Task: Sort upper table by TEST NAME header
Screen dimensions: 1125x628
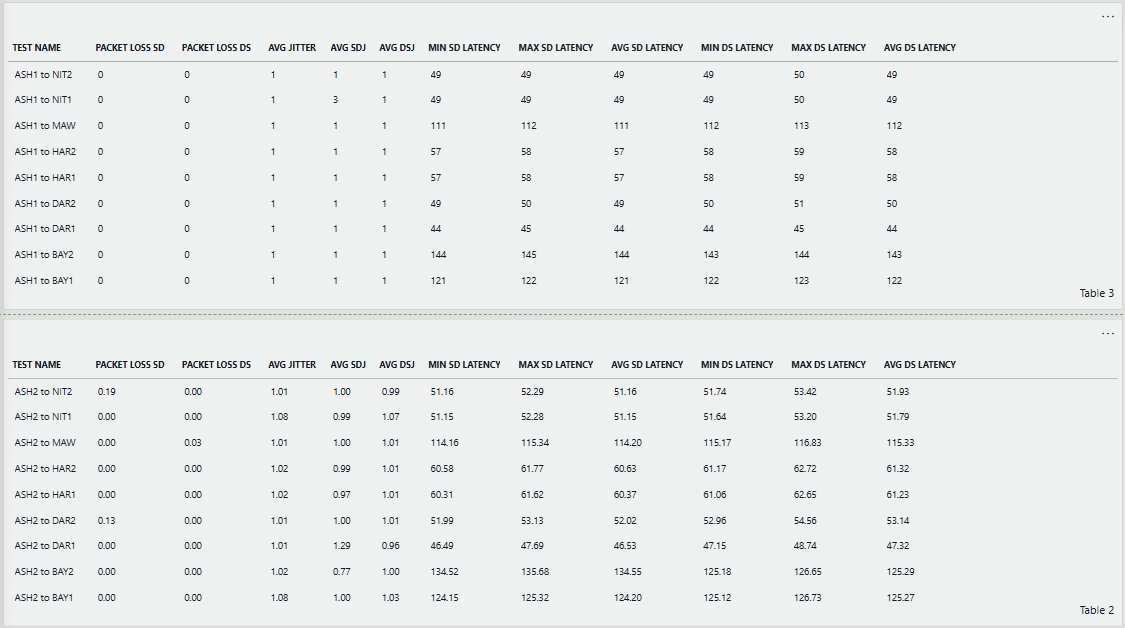Action: pos(37,48)
